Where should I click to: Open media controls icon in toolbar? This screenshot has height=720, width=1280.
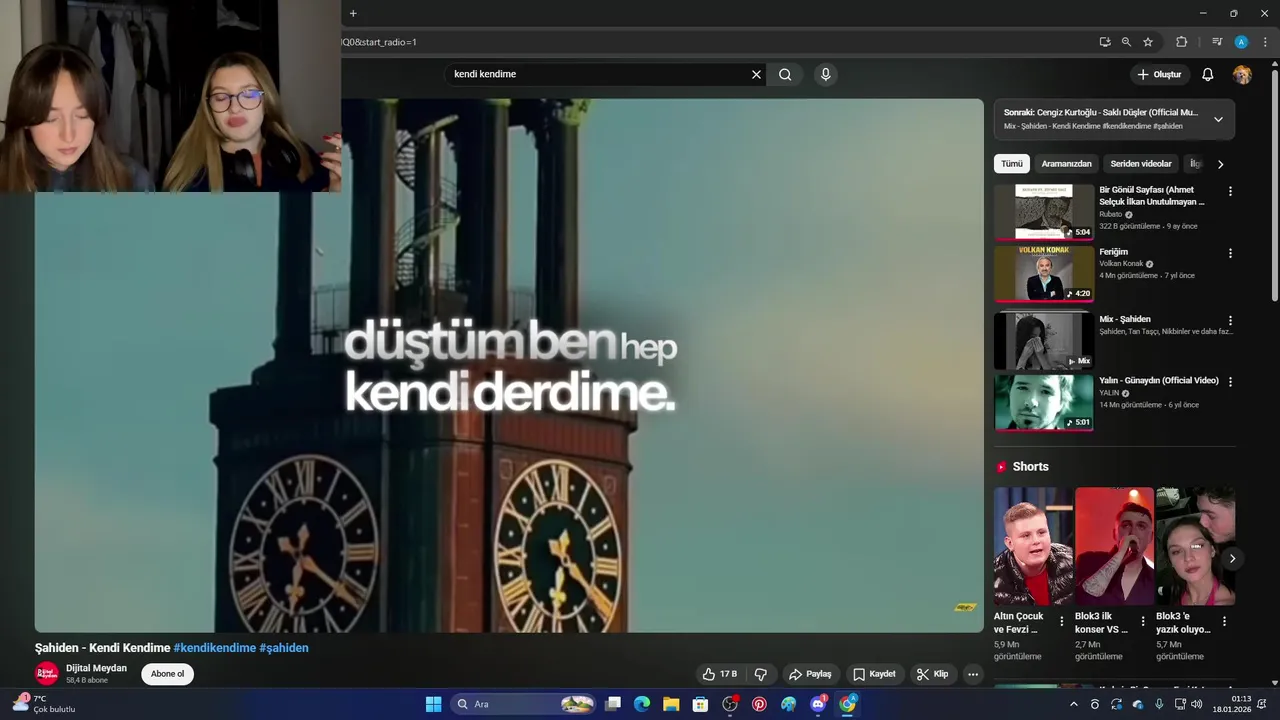[1217, 42]
